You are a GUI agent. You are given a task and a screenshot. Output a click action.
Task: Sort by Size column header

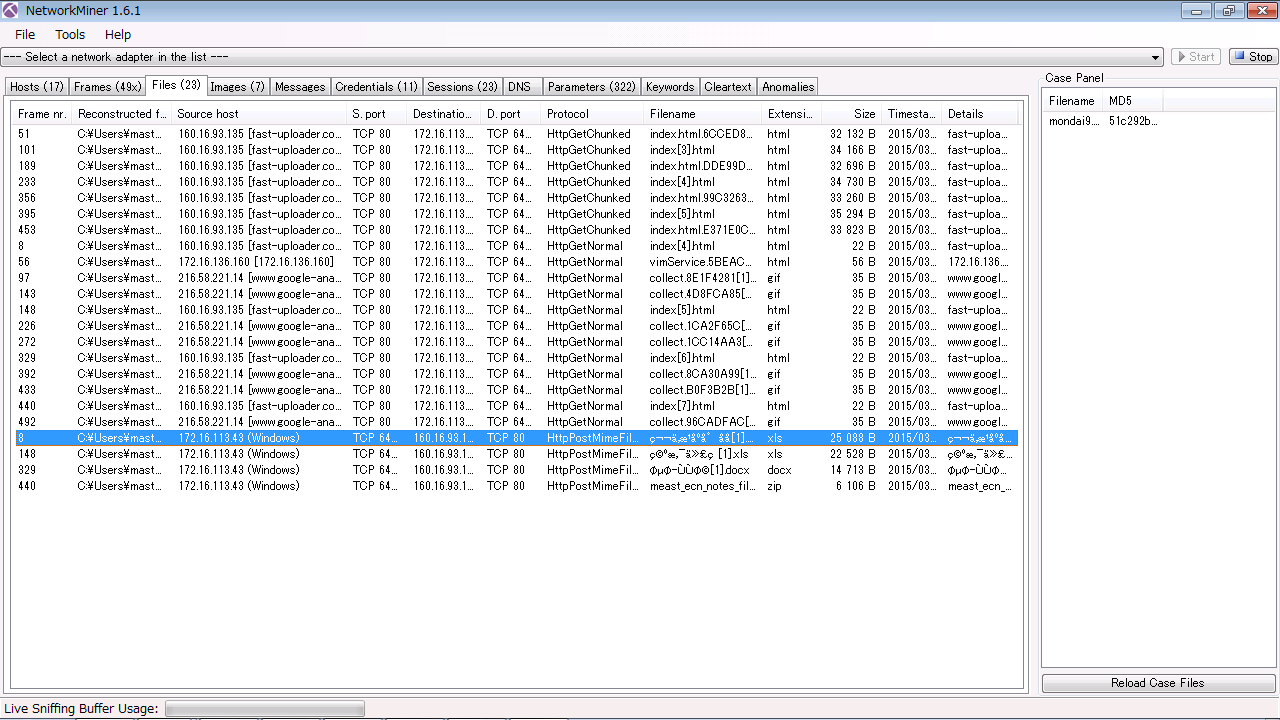(850, 114)
